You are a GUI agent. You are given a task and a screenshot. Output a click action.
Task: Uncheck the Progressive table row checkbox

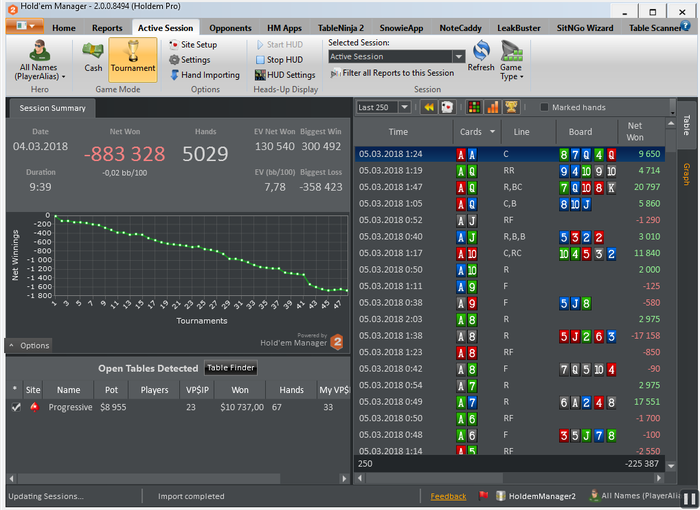click(15, 407)
